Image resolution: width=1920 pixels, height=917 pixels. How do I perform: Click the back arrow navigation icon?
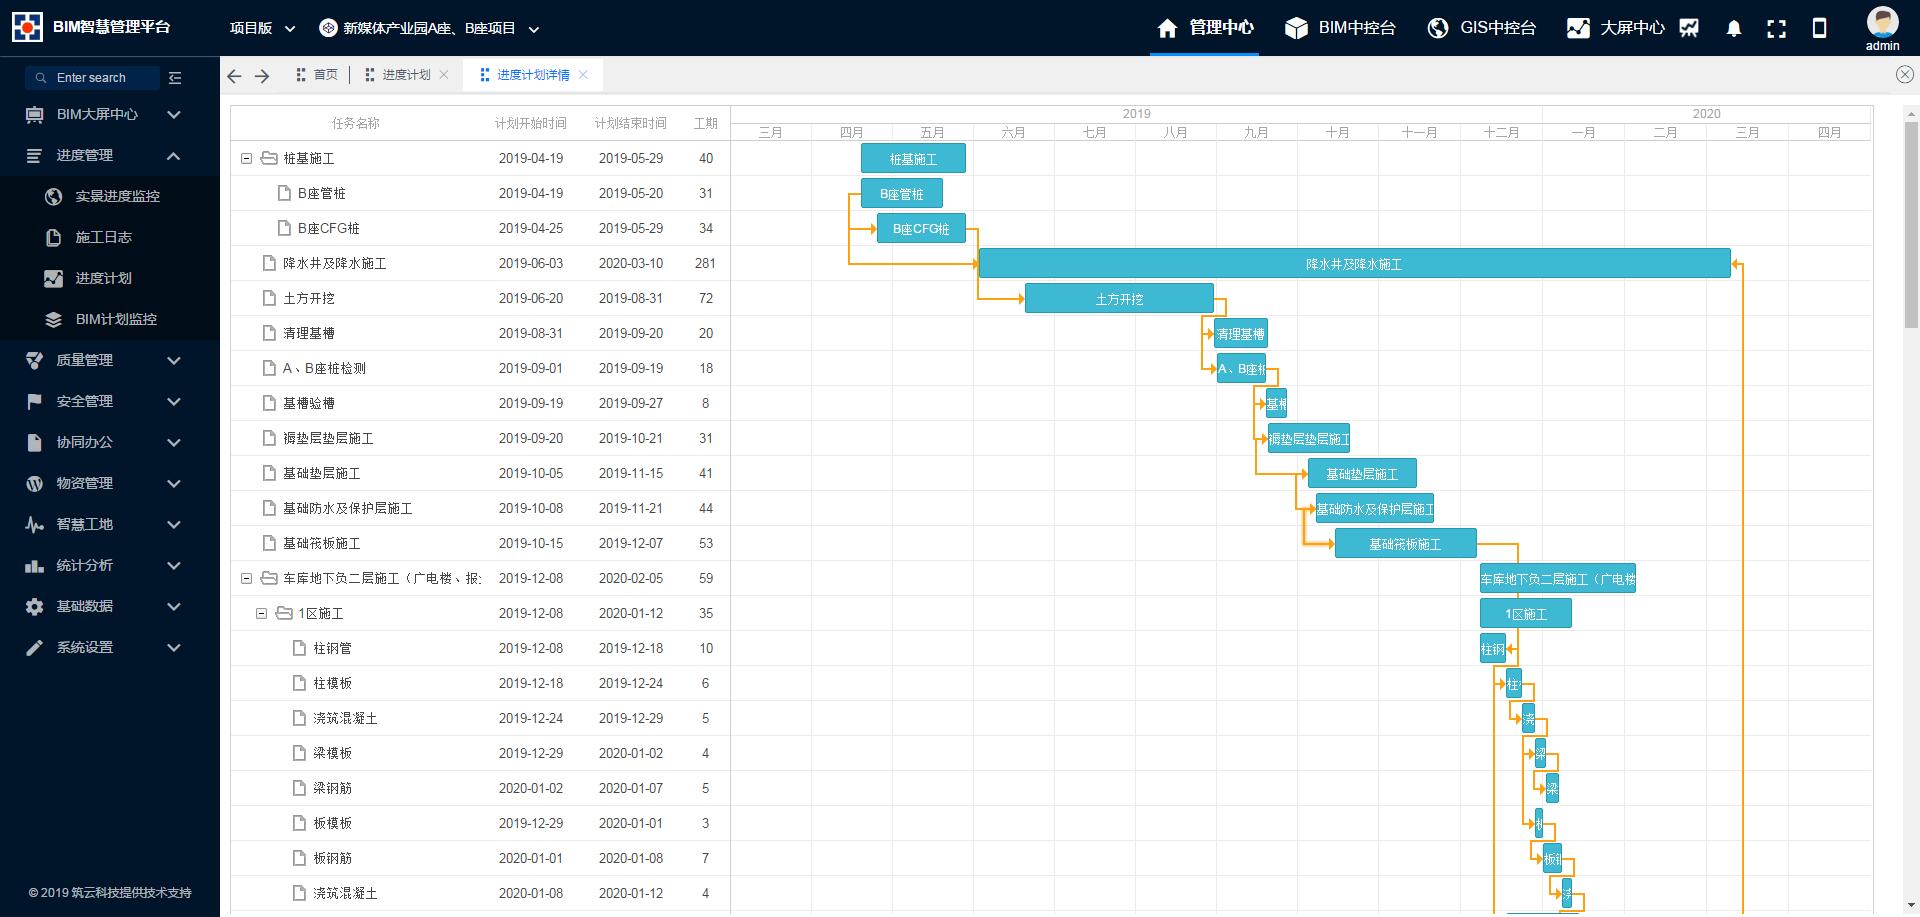pos(235,76)
